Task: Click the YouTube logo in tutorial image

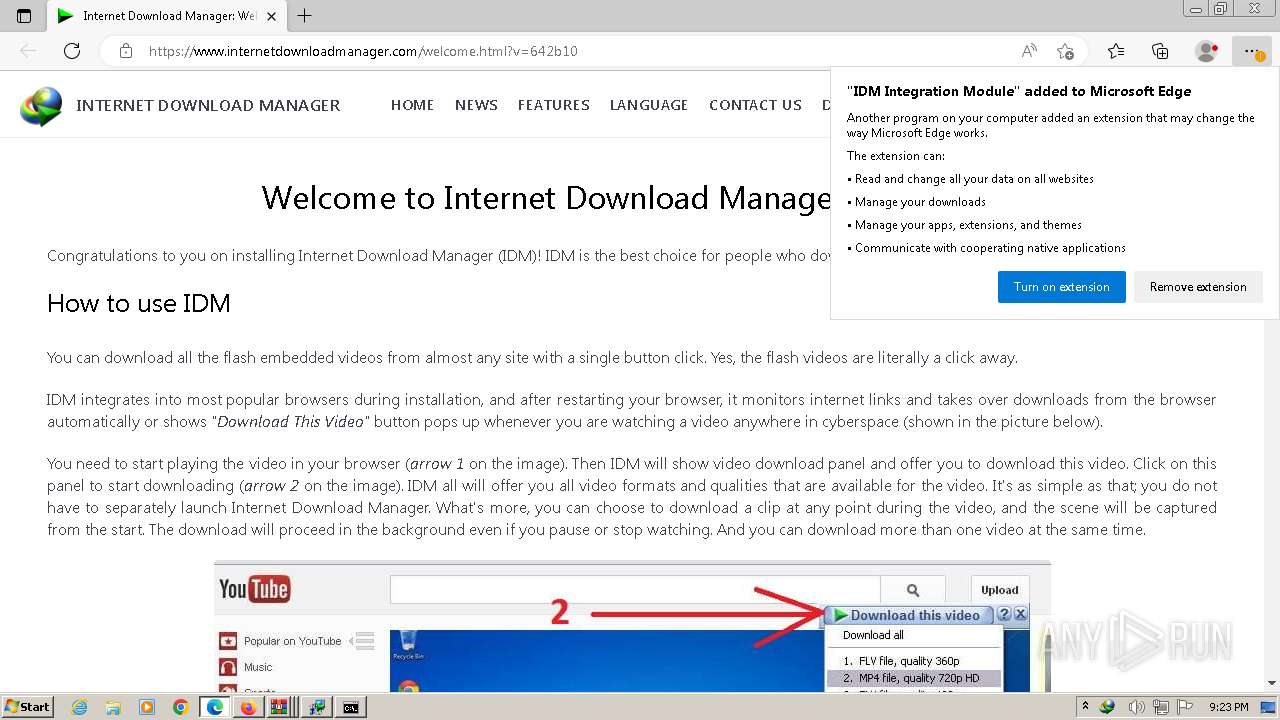Action: pyautogui.click(x=254, y=590)
